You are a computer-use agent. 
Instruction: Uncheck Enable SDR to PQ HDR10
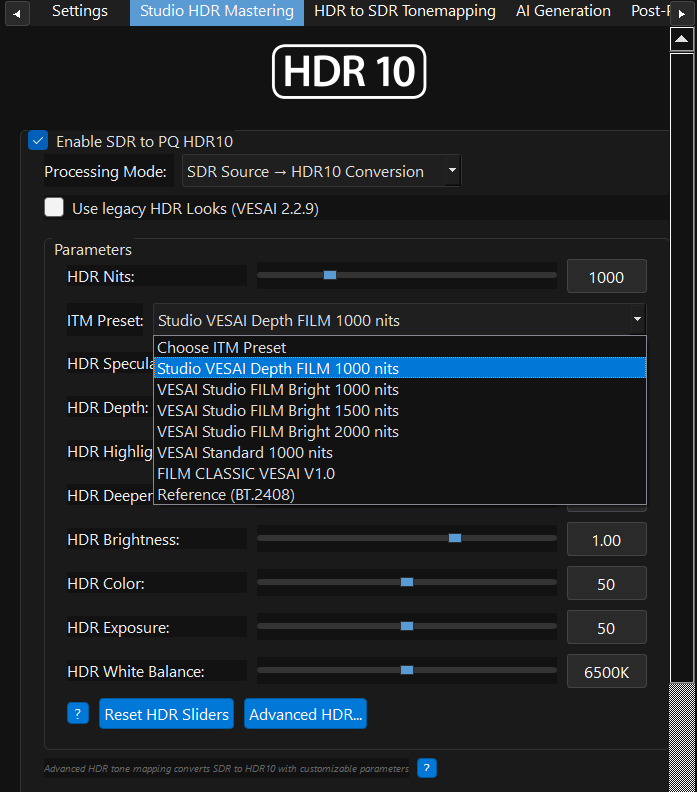(x=38, y=140)
